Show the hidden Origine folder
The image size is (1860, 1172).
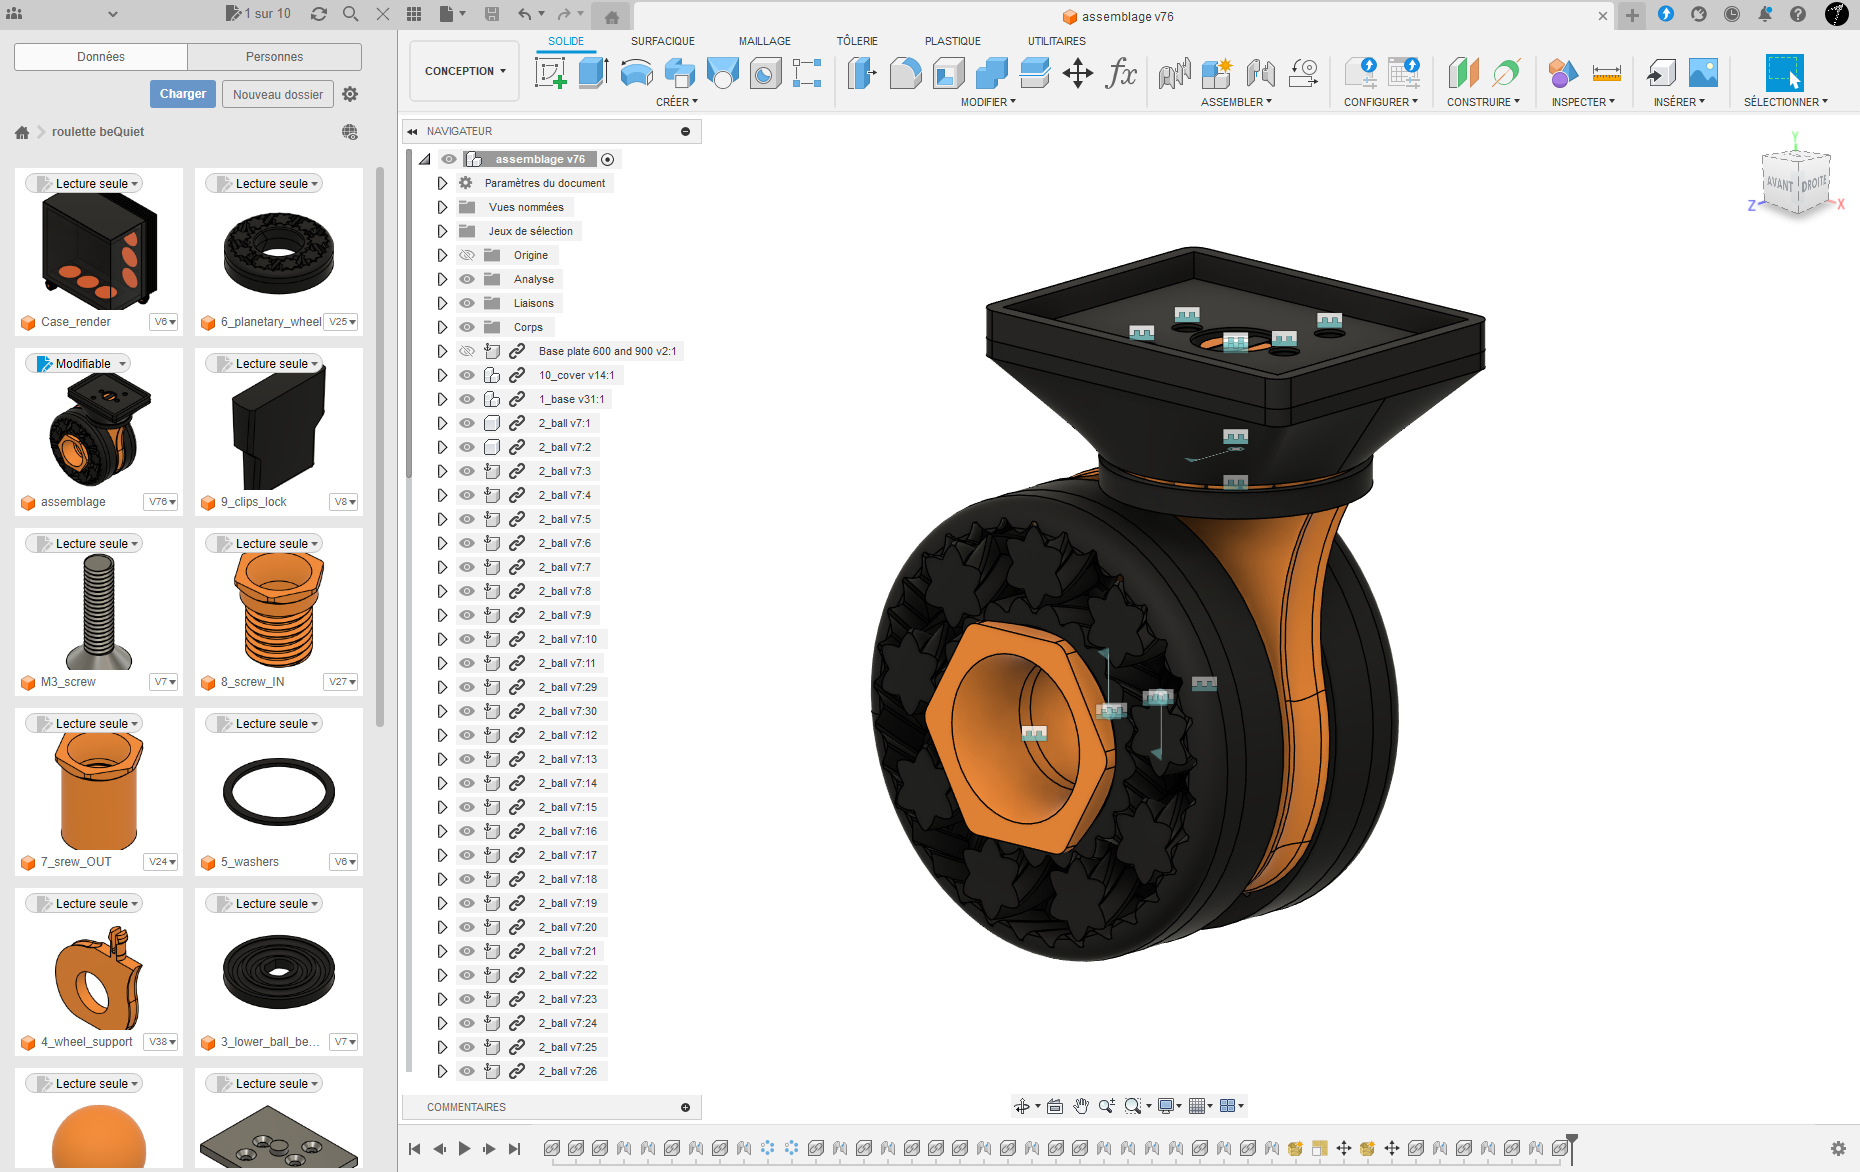467,255
